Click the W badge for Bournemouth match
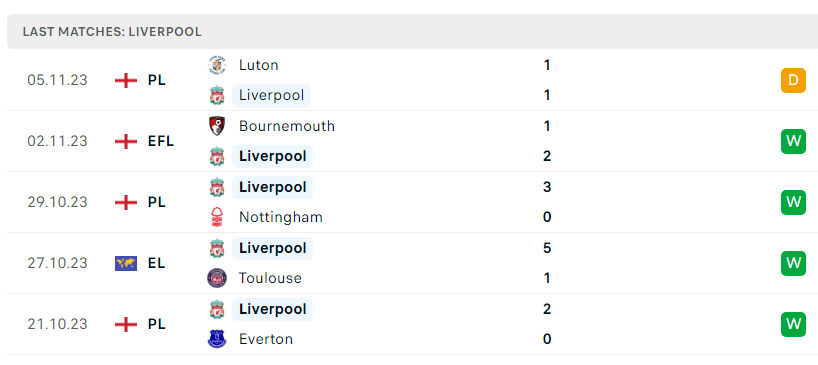Image resolution: width=818 pixels, height=365 pixels. pos(793,141)
